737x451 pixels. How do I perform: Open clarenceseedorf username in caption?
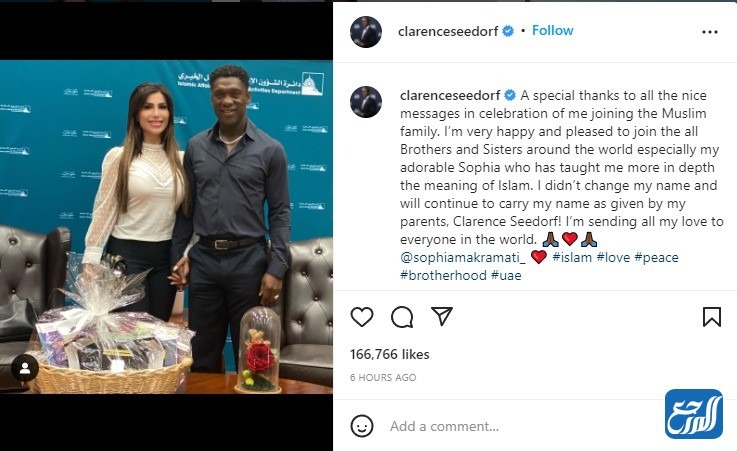pos(450,95)
